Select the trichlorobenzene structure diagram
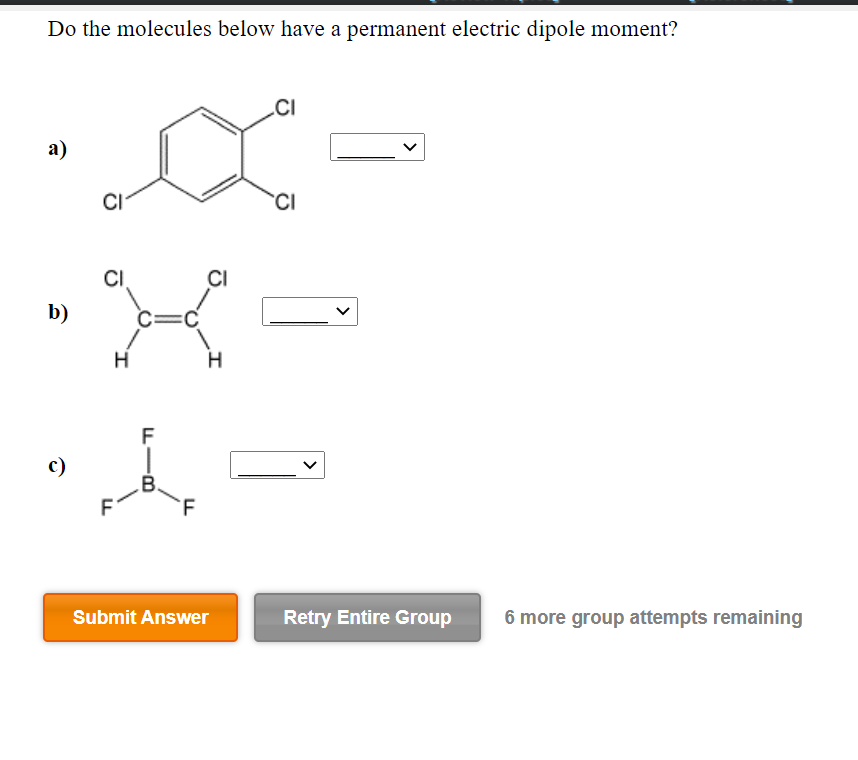 [200, 155]
